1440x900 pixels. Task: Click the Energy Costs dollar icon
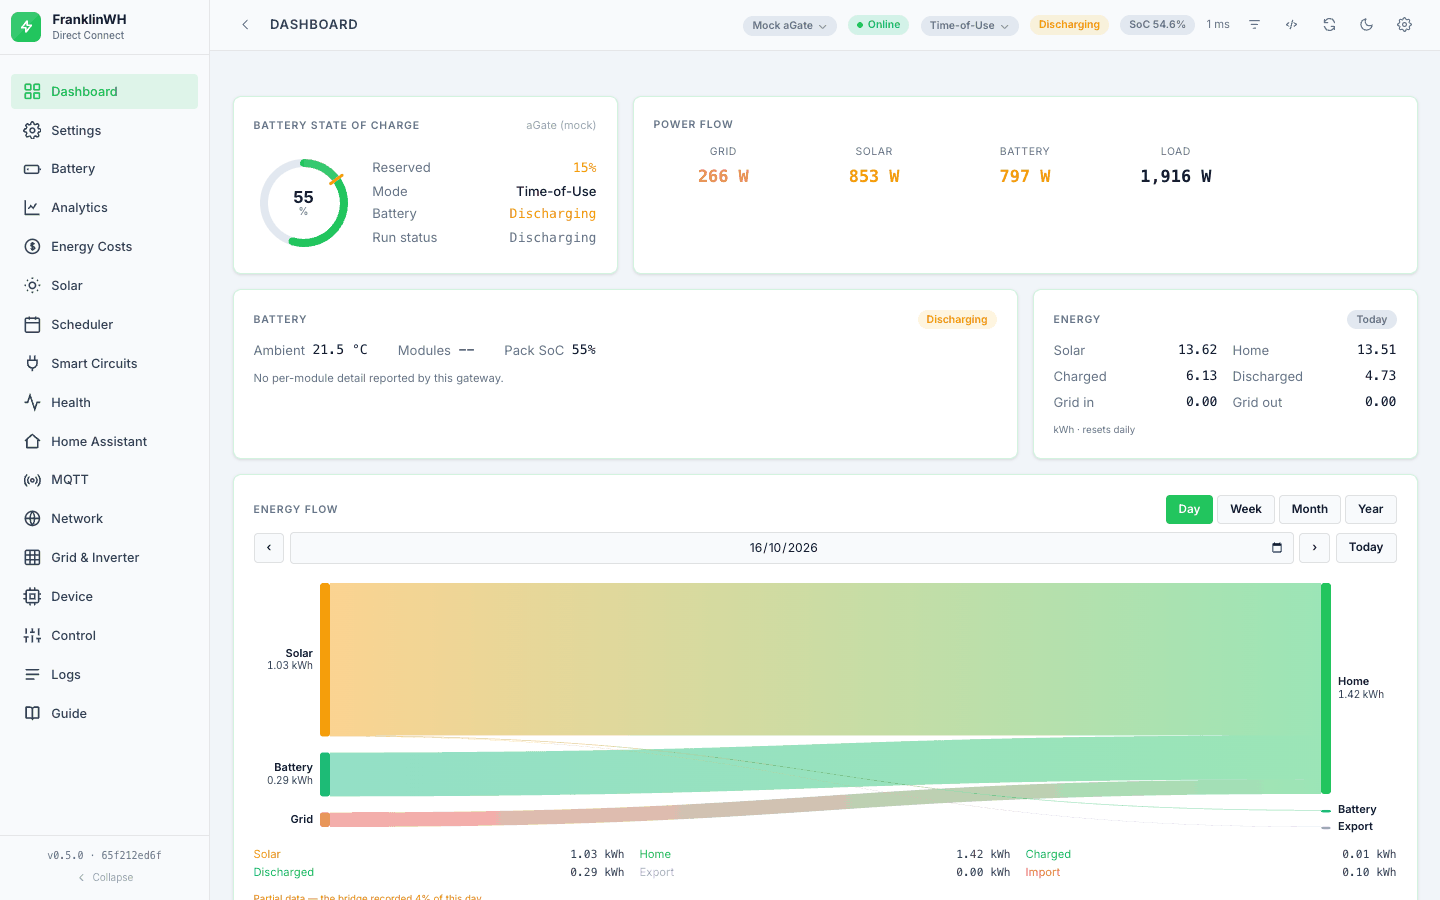pos(32,247)
